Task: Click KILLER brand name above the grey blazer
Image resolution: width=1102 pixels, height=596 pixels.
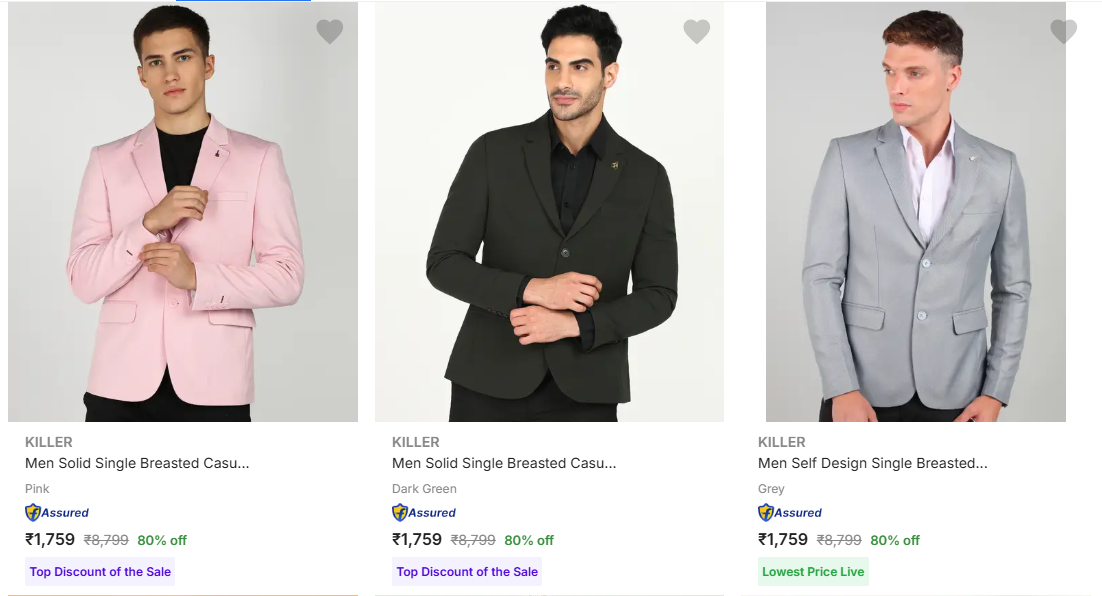Action: 782,442
